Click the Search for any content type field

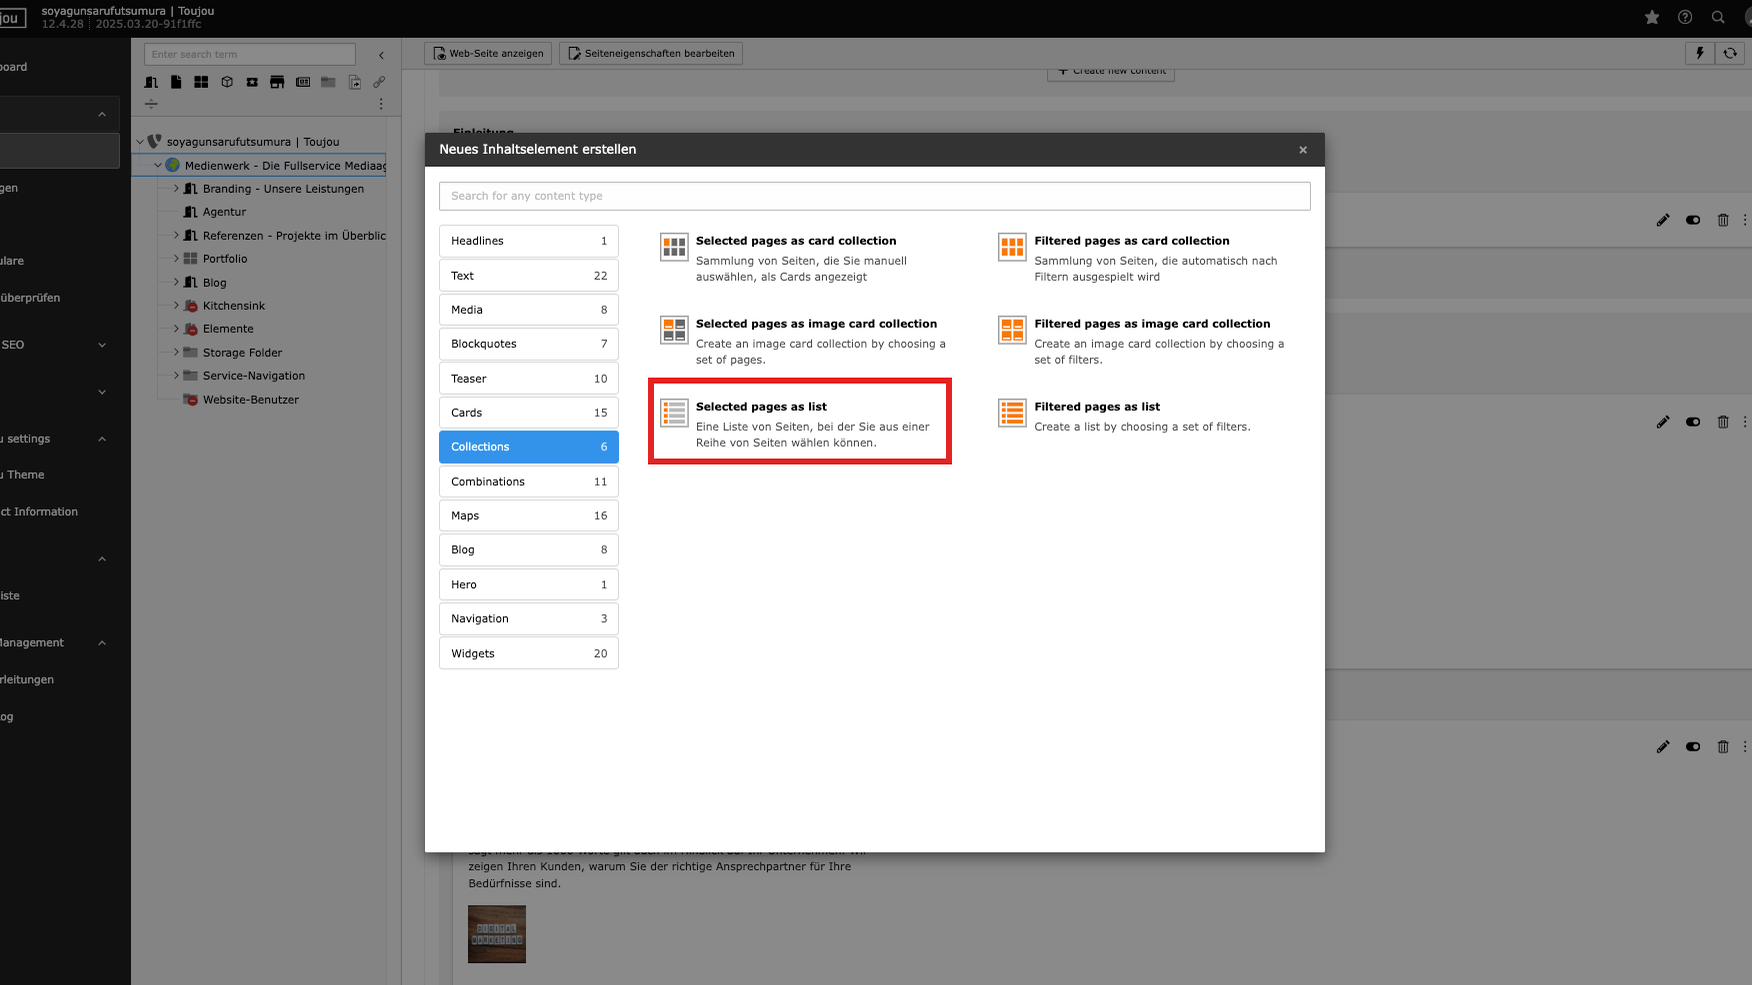874,196
